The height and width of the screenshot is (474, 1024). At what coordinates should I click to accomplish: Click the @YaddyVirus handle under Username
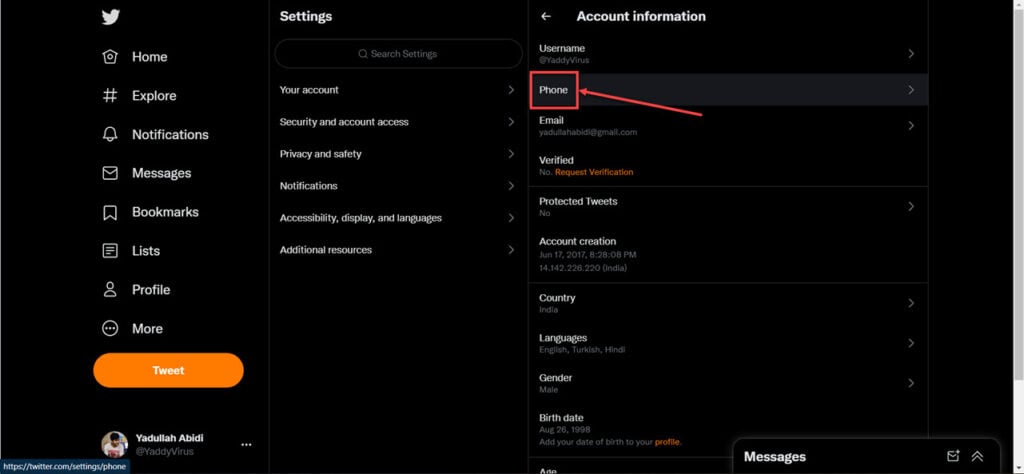coord(564,60)
